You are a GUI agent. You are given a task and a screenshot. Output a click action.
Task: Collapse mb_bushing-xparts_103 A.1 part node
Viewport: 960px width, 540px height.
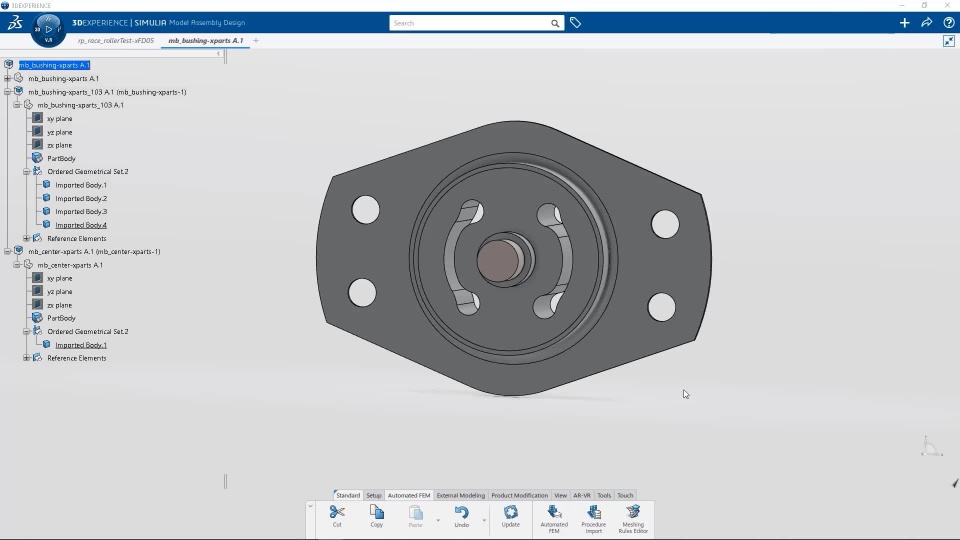pyautogui.click(x=17, y=105)
